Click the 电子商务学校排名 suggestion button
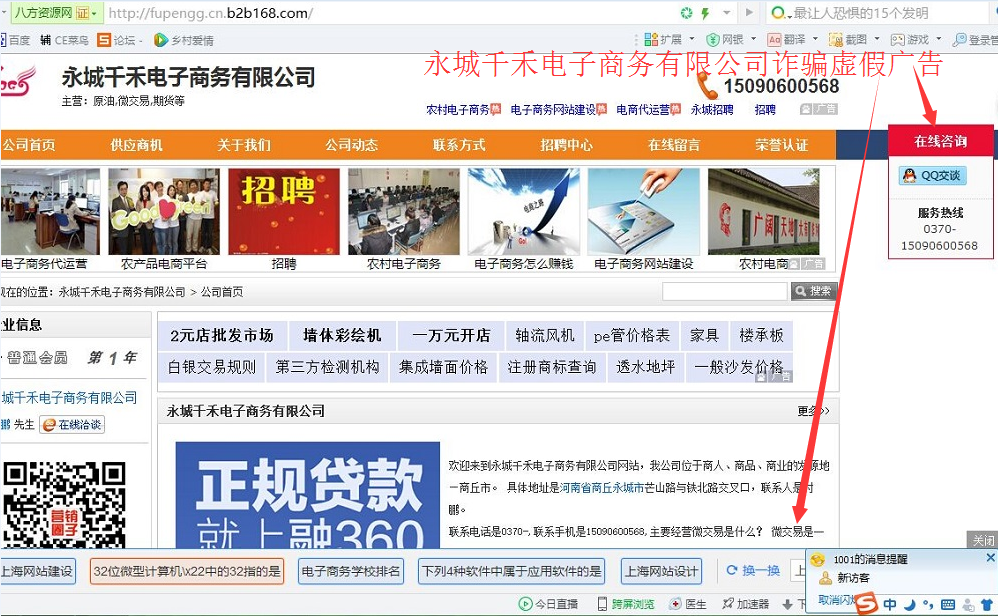 pyautogui.click(x=351, y=571)
